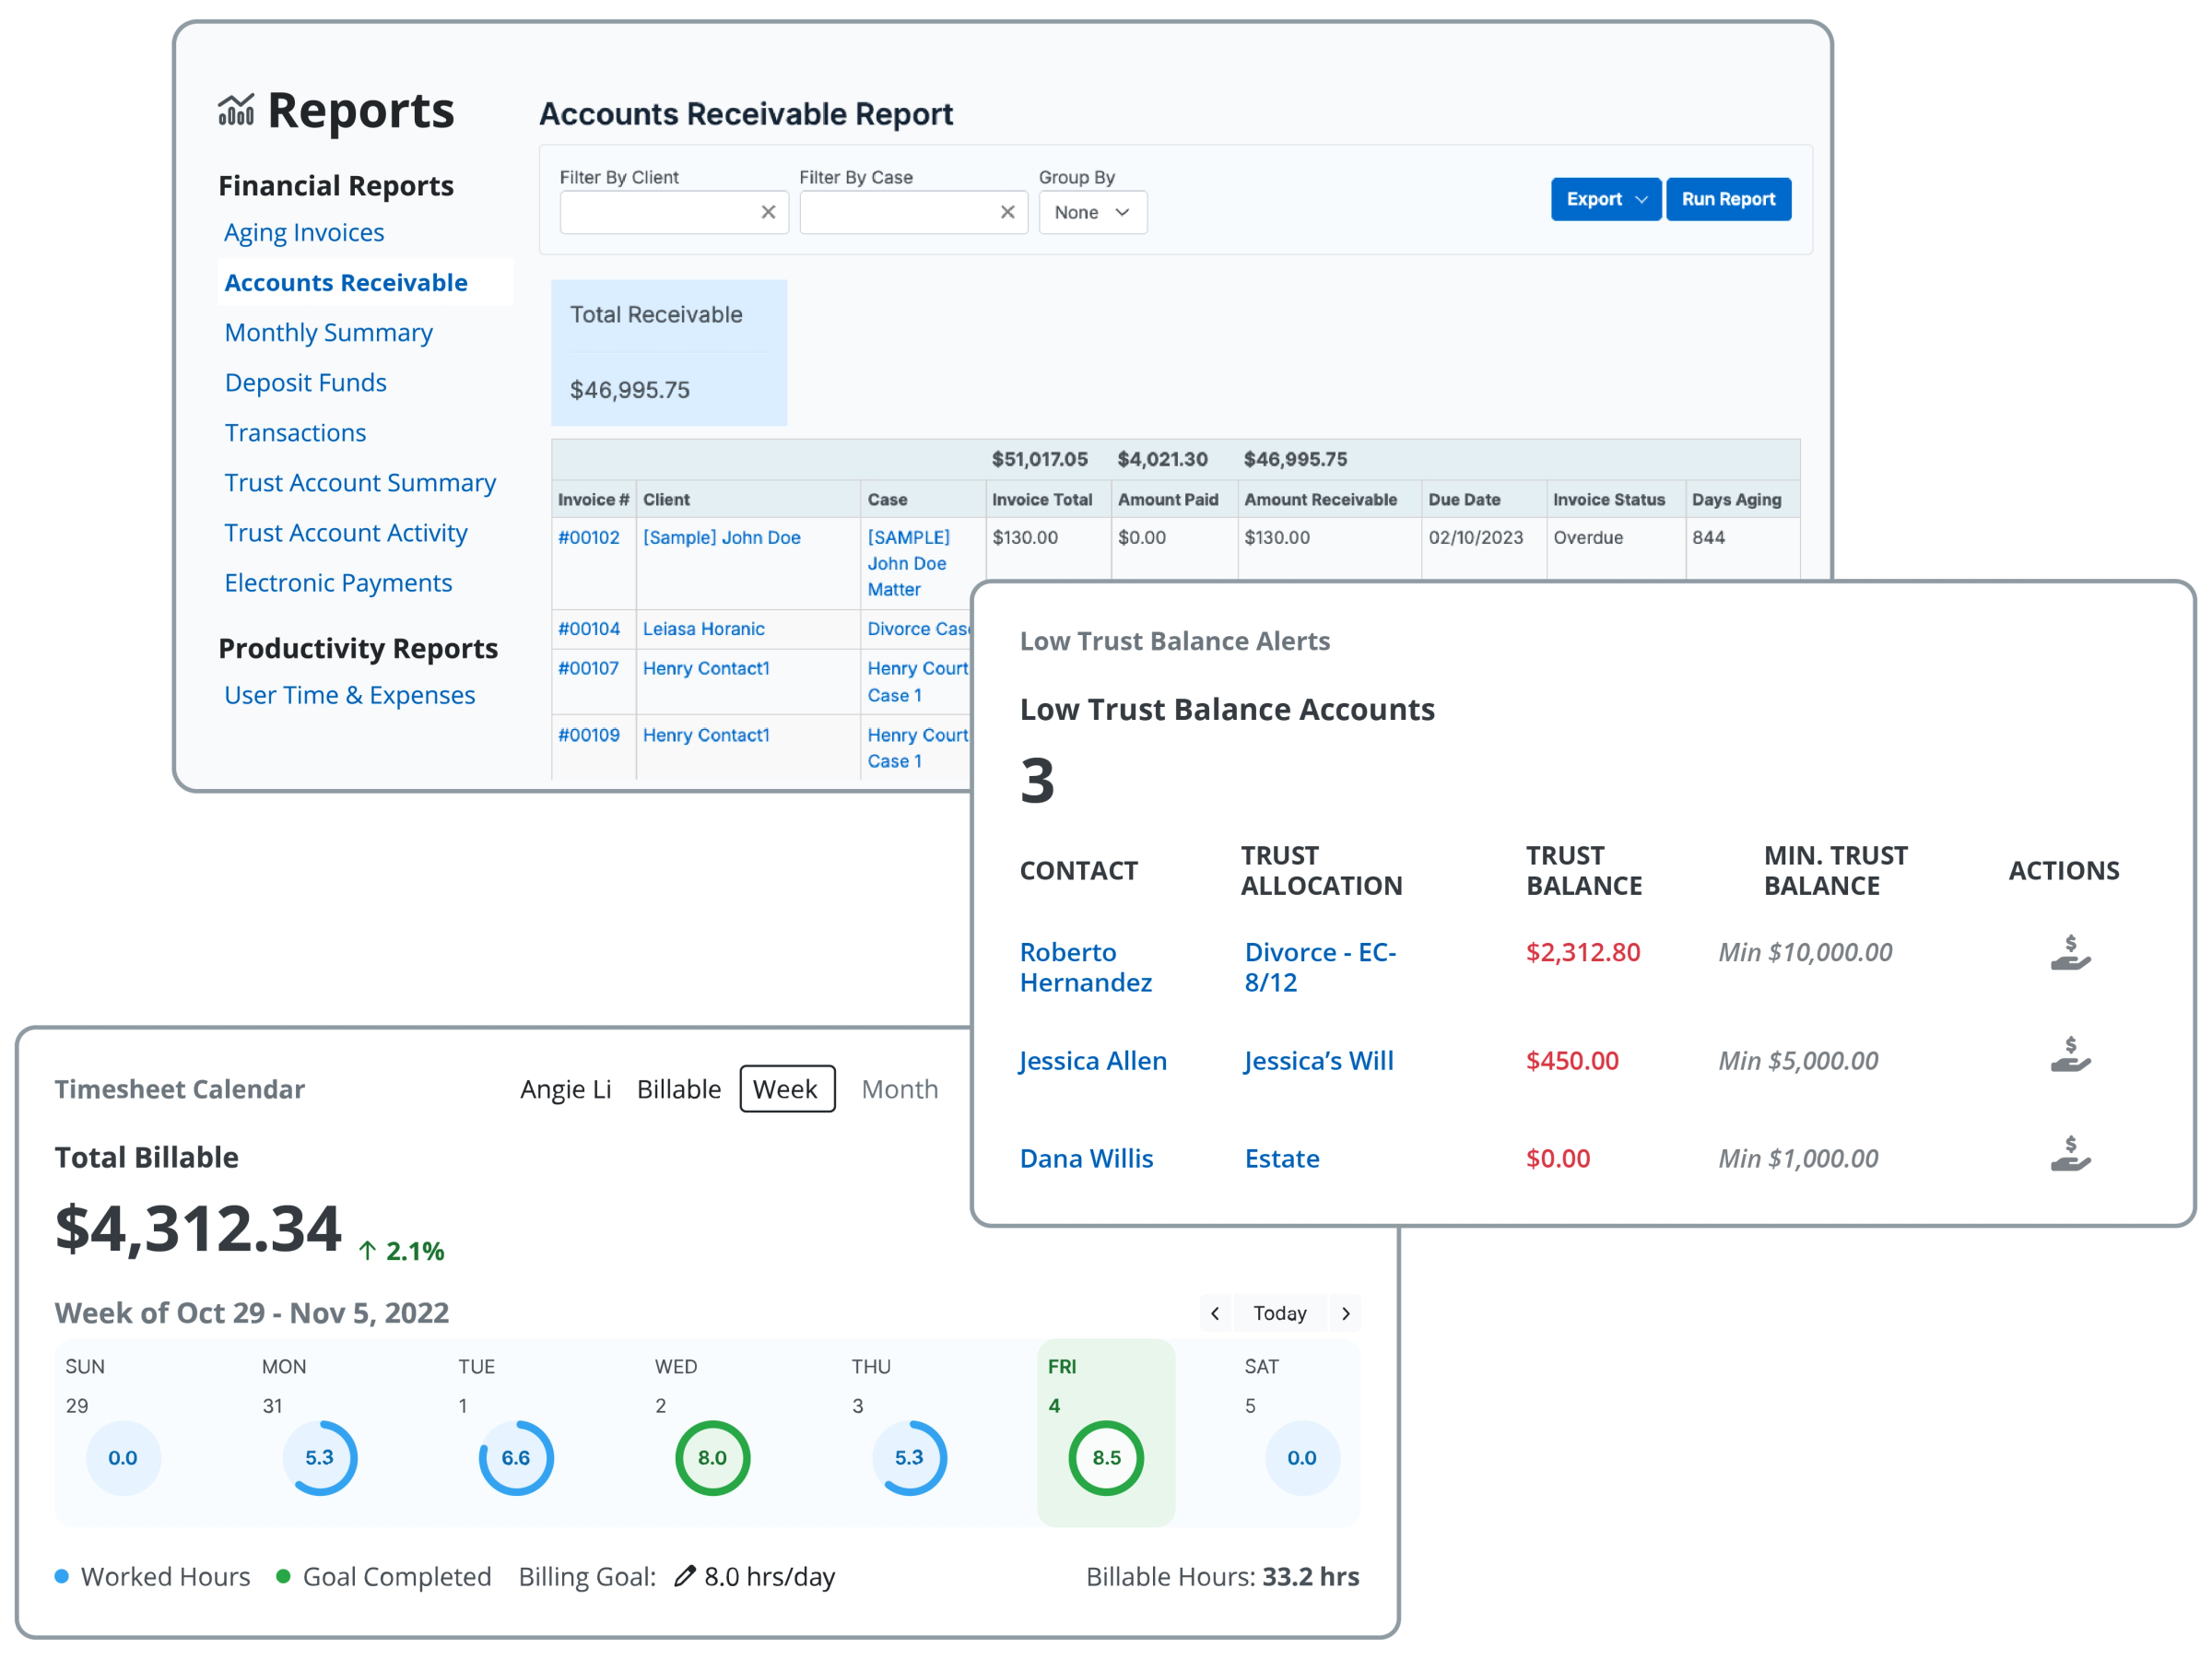Select Monthly Summary in Financial Reports
2212x1659 pixels.
[328, 332]
